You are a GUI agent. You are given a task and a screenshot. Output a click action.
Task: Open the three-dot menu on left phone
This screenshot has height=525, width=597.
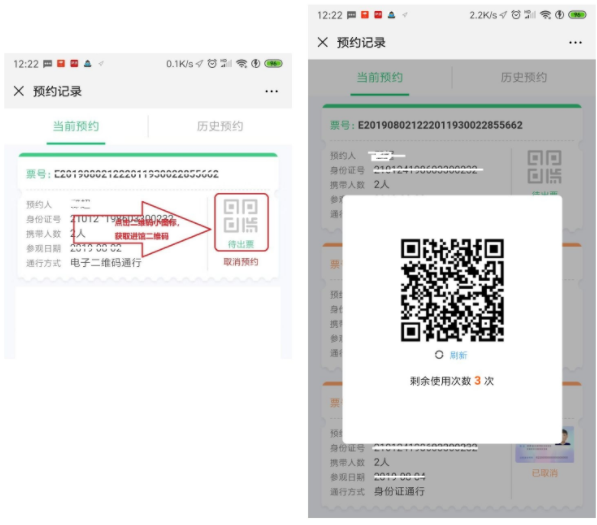pos(271,91)
